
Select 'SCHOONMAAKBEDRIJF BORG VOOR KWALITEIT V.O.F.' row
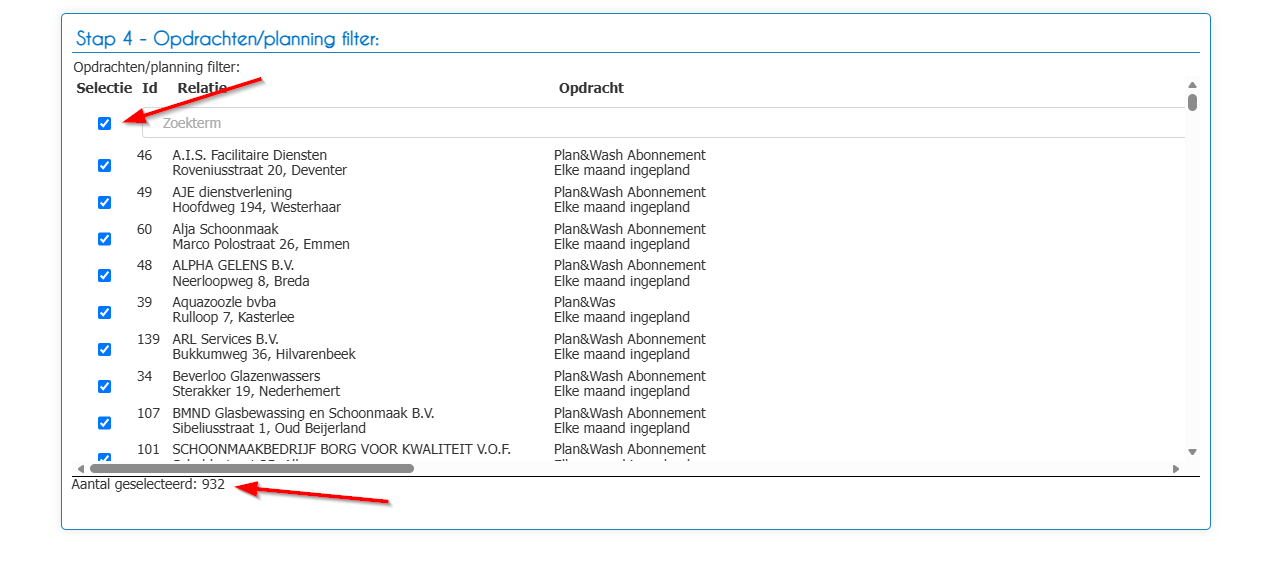click(x=341, y=449)
